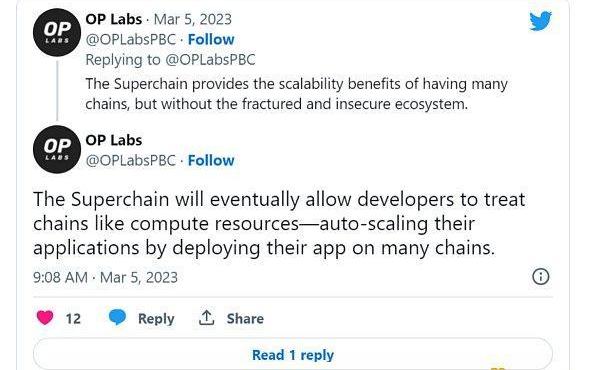Open the OP Labs name in main tweet
This screenshot has height=370, width=600.
tap(114, 140)
